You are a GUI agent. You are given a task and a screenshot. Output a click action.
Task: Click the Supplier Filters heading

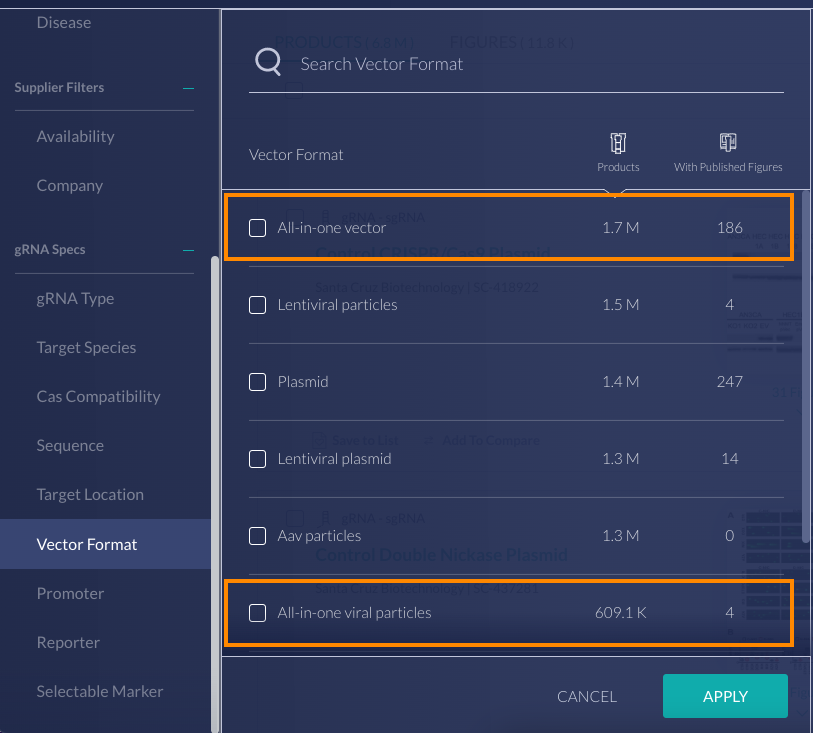coord(59,88)
